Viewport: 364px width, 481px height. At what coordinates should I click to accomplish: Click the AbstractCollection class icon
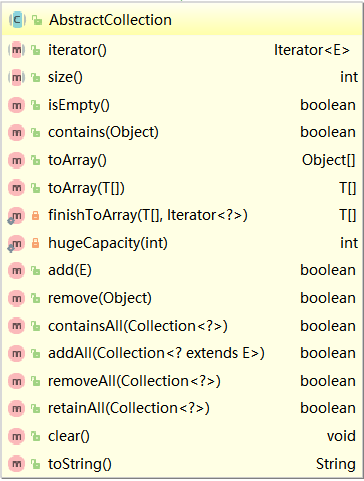17,20
